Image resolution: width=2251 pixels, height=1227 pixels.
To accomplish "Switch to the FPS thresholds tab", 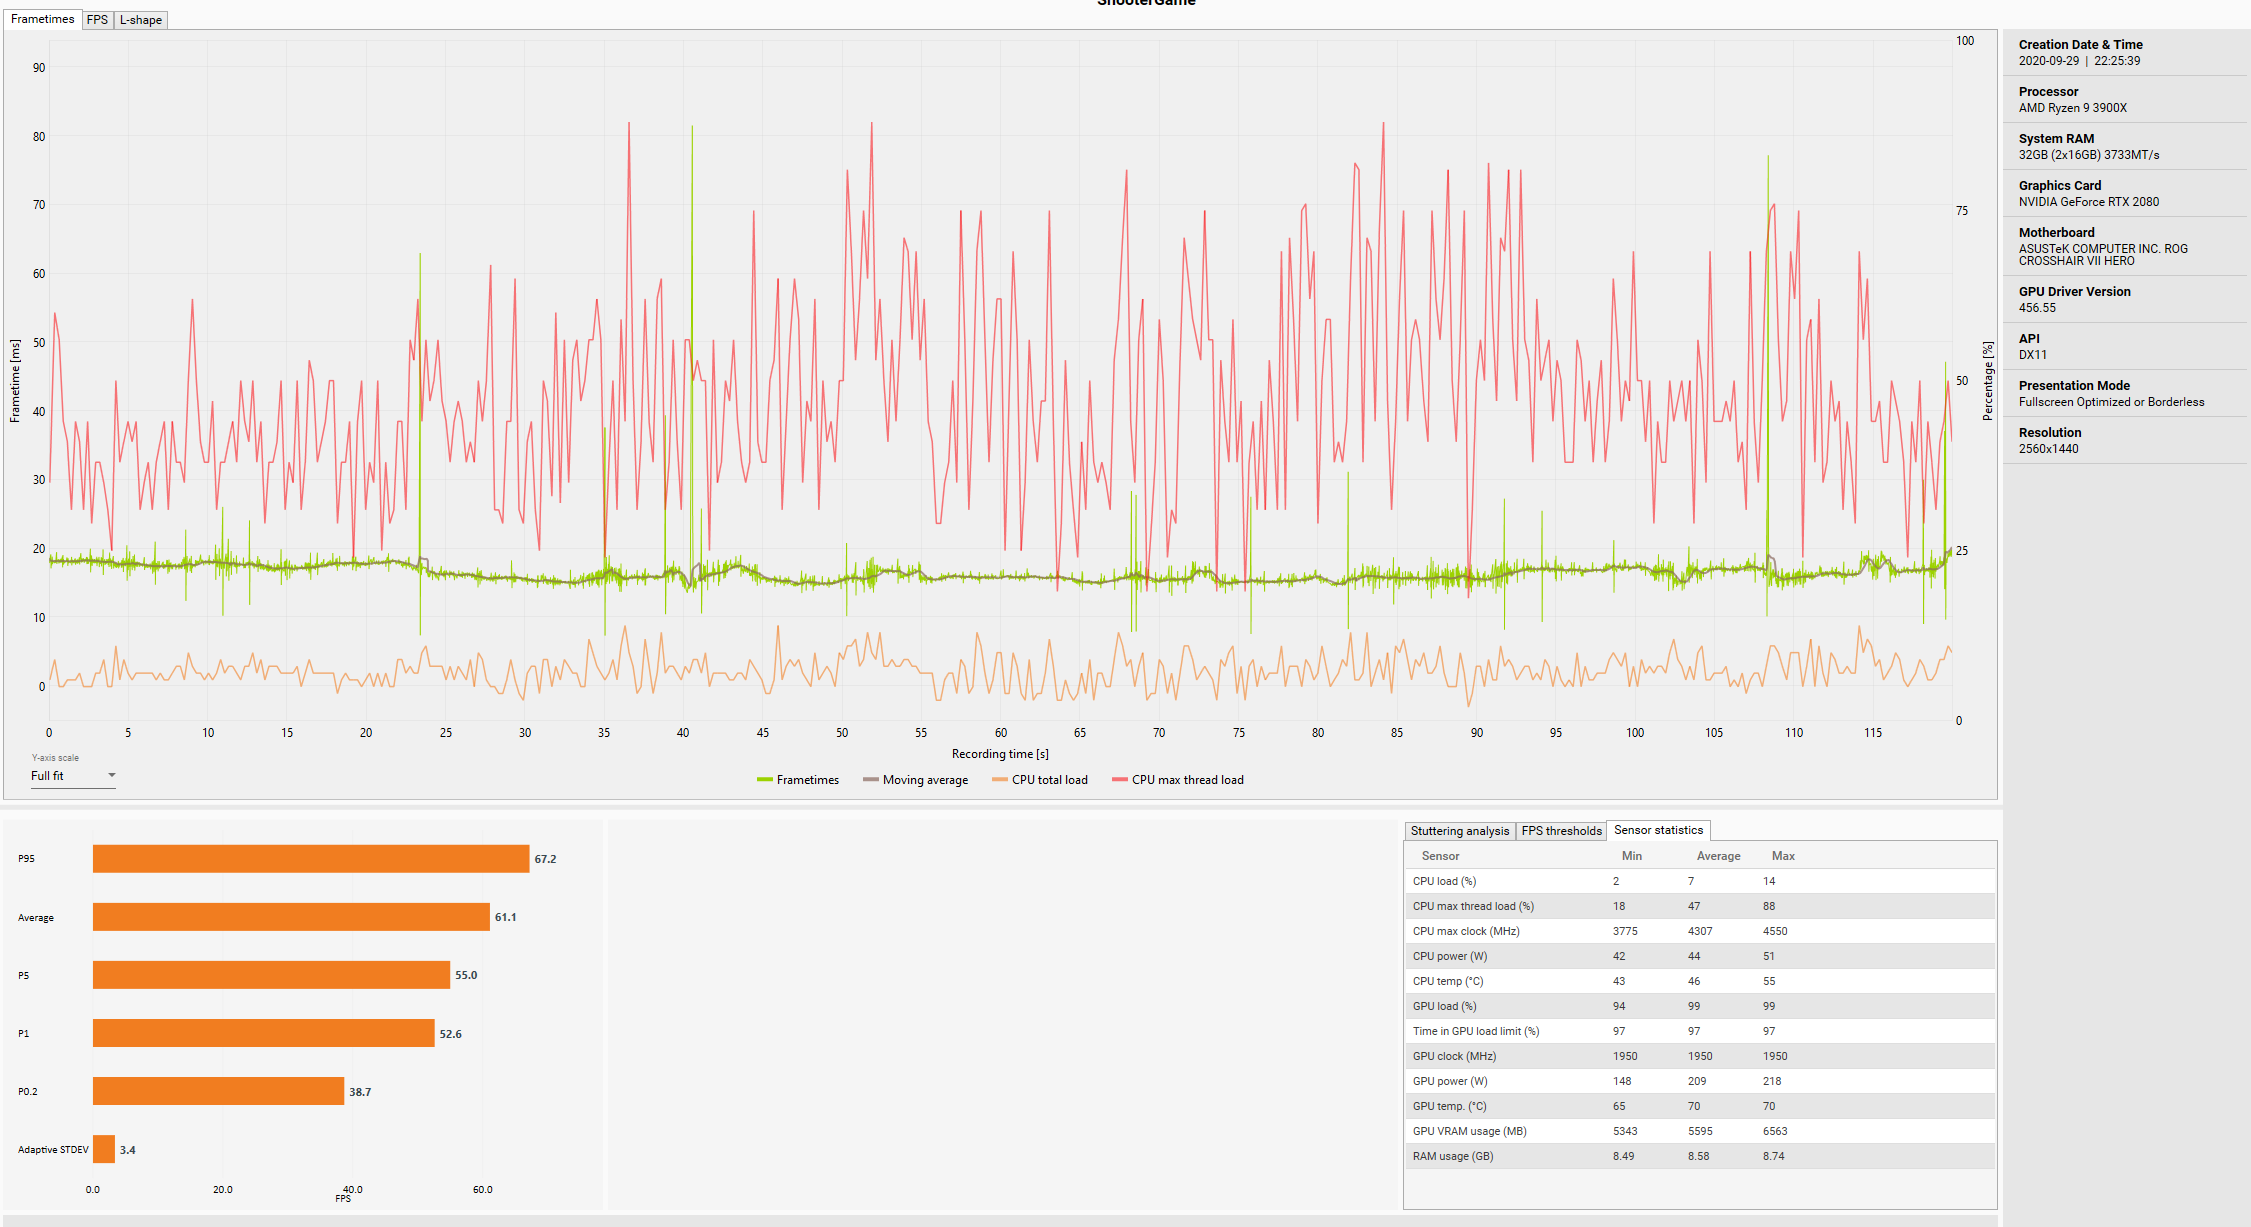I will coord(1561,831).
